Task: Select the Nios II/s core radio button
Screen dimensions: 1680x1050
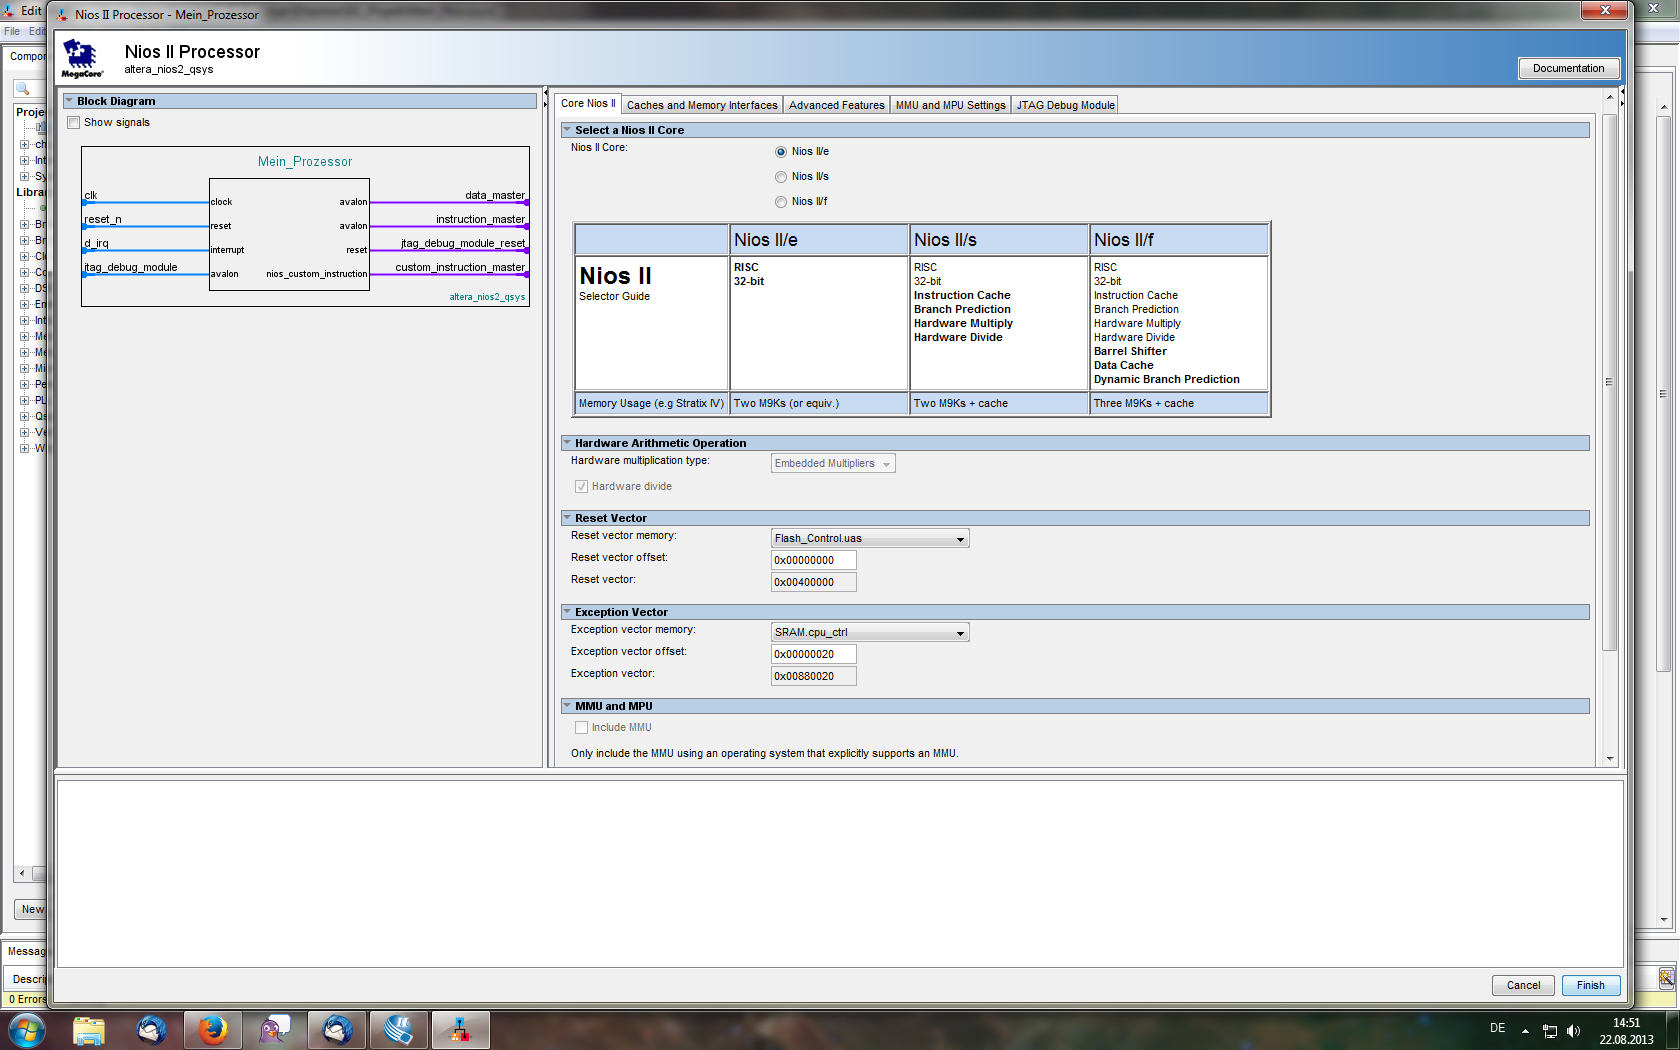Action: coord(781,177)
